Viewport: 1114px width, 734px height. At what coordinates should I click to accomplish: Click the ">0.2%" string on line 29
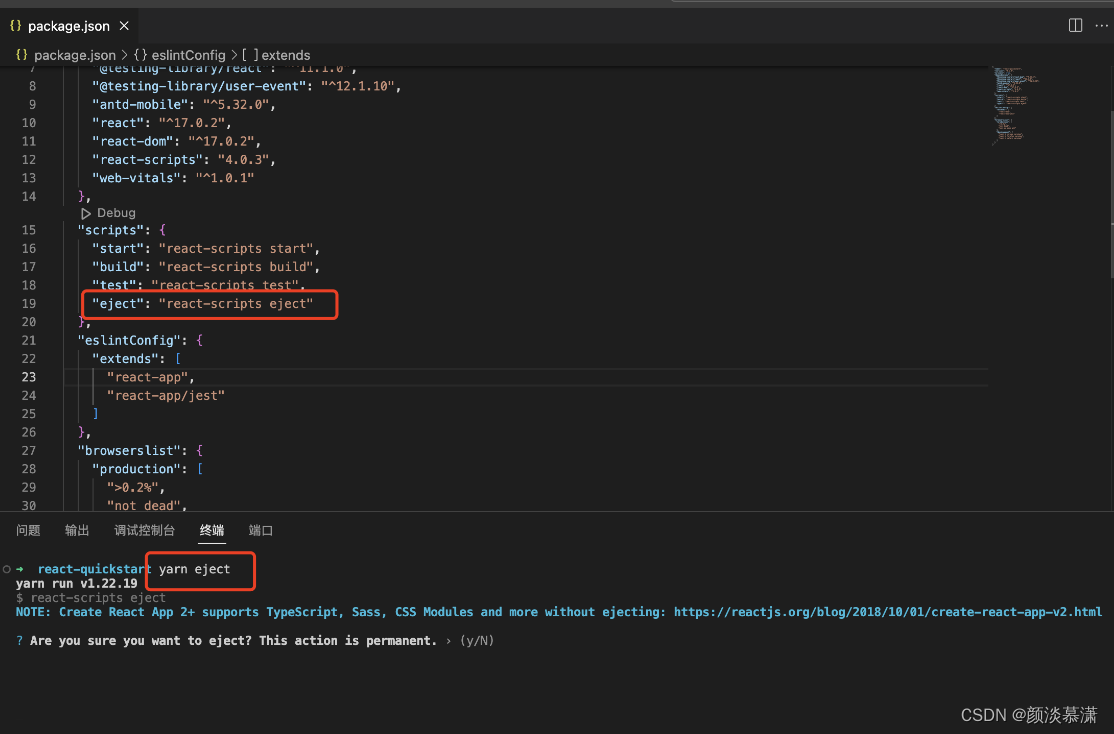click(x=132, y=487)
